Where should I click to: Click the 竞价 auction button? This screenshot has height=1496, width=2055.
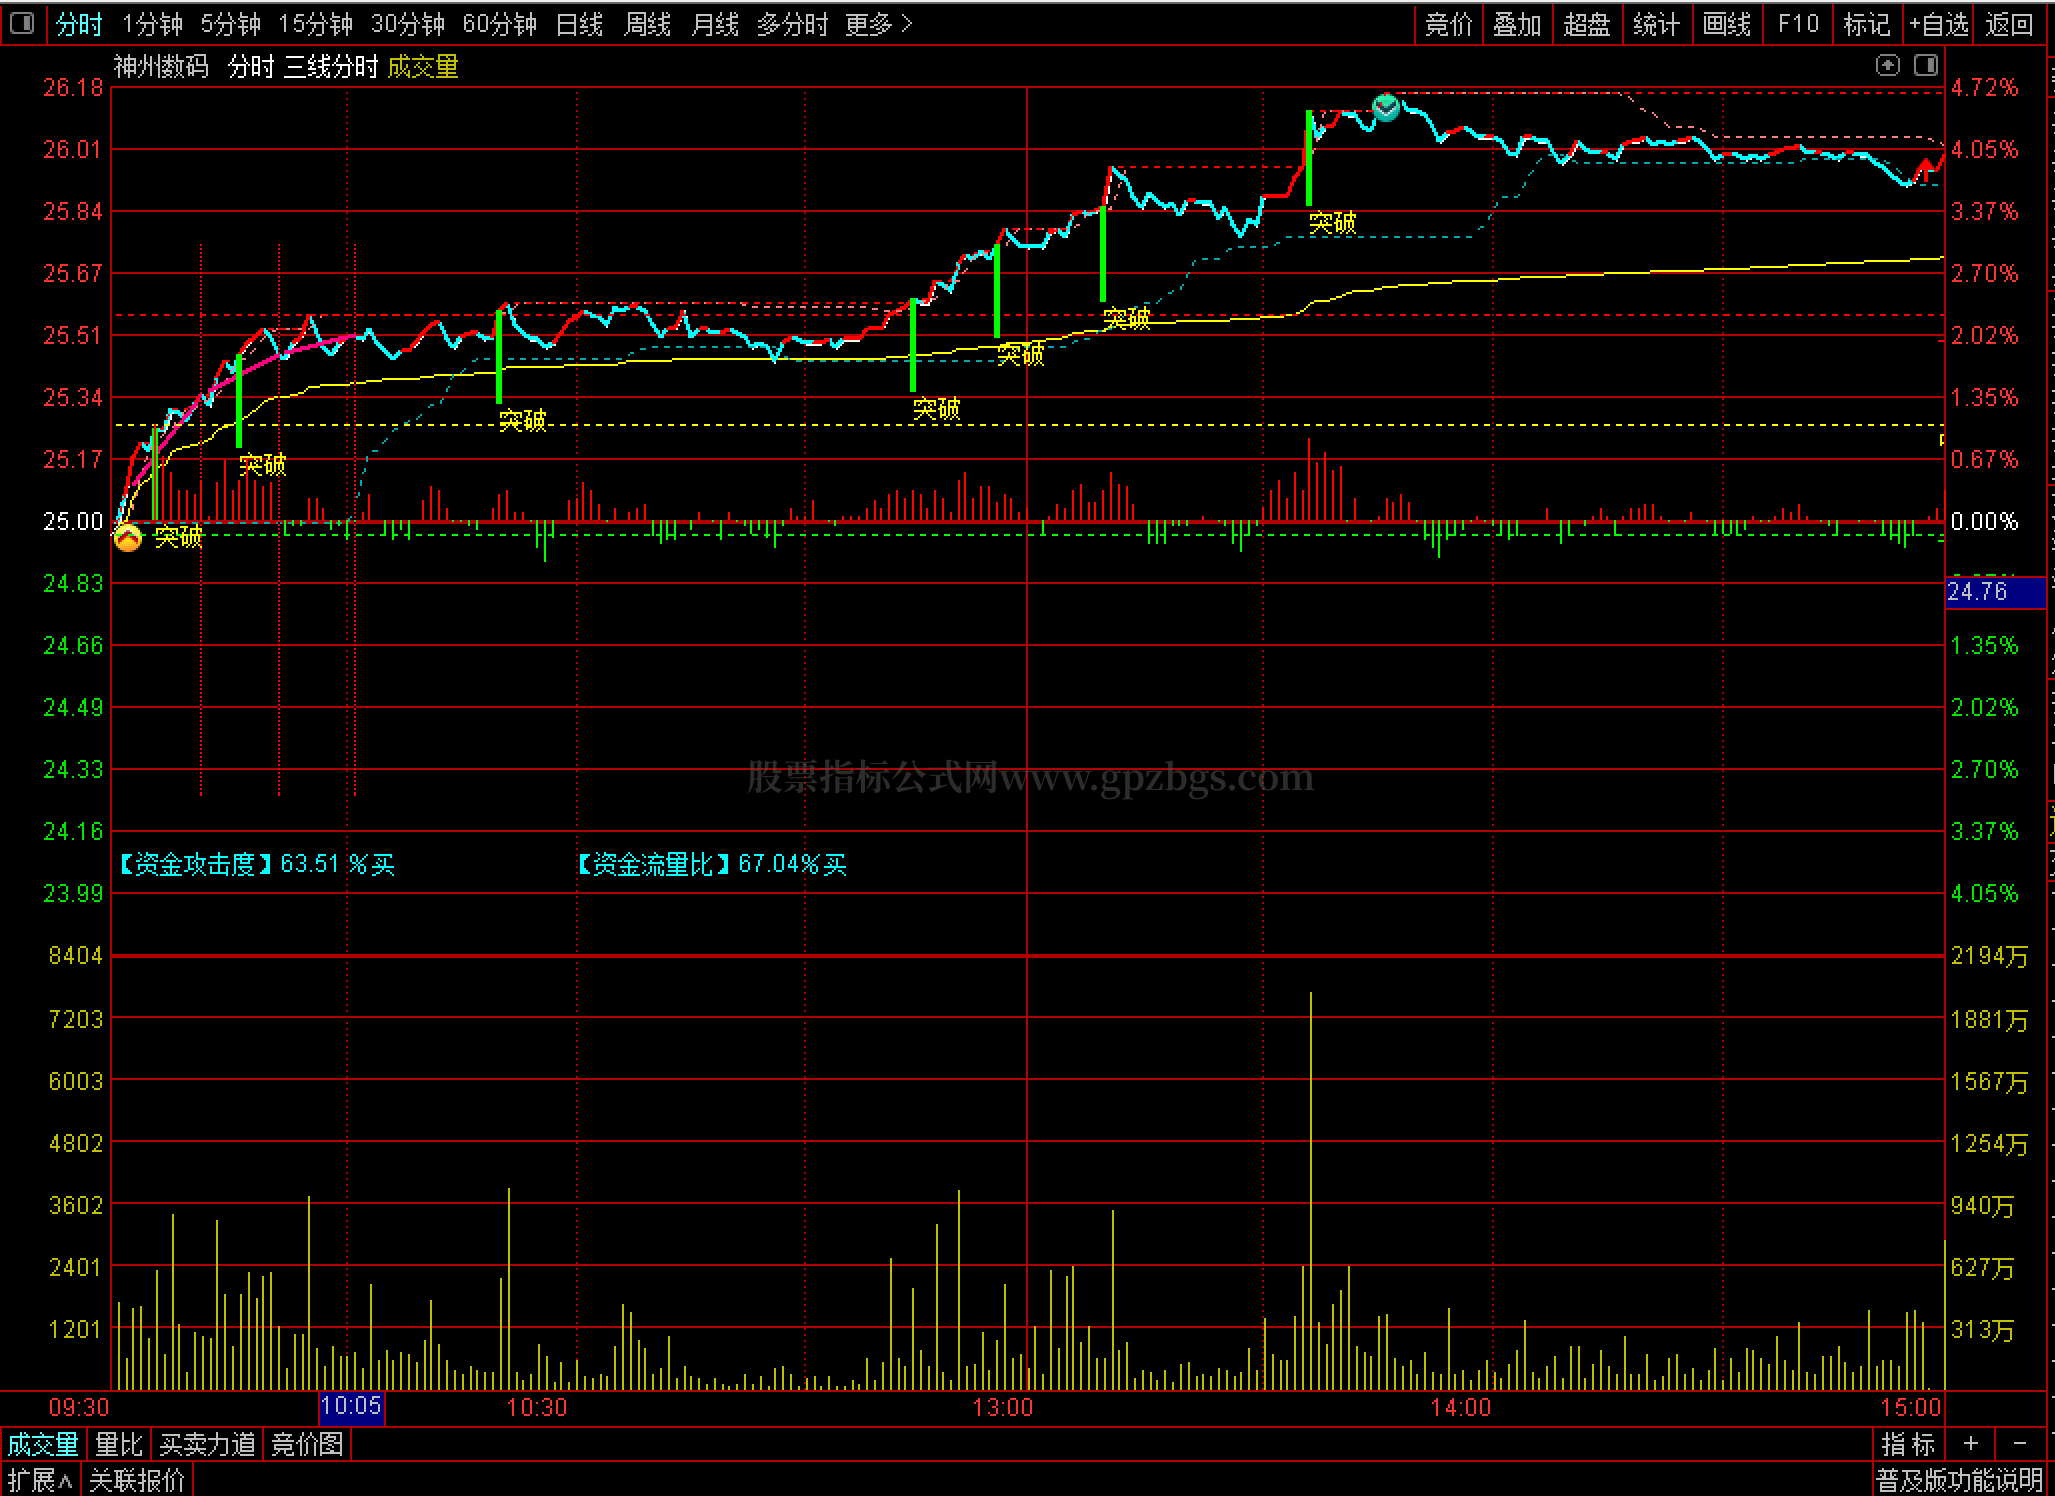(1449, 24)
